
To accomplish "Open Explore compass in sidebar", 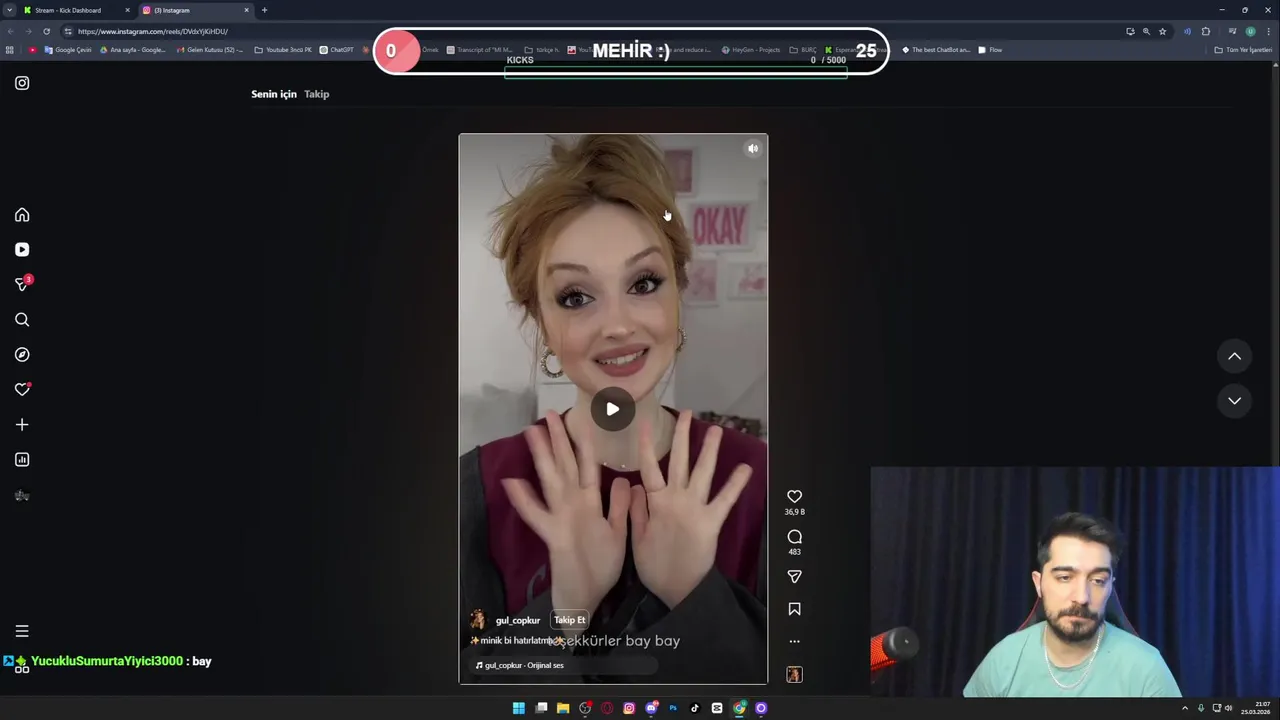I will 22,355.
